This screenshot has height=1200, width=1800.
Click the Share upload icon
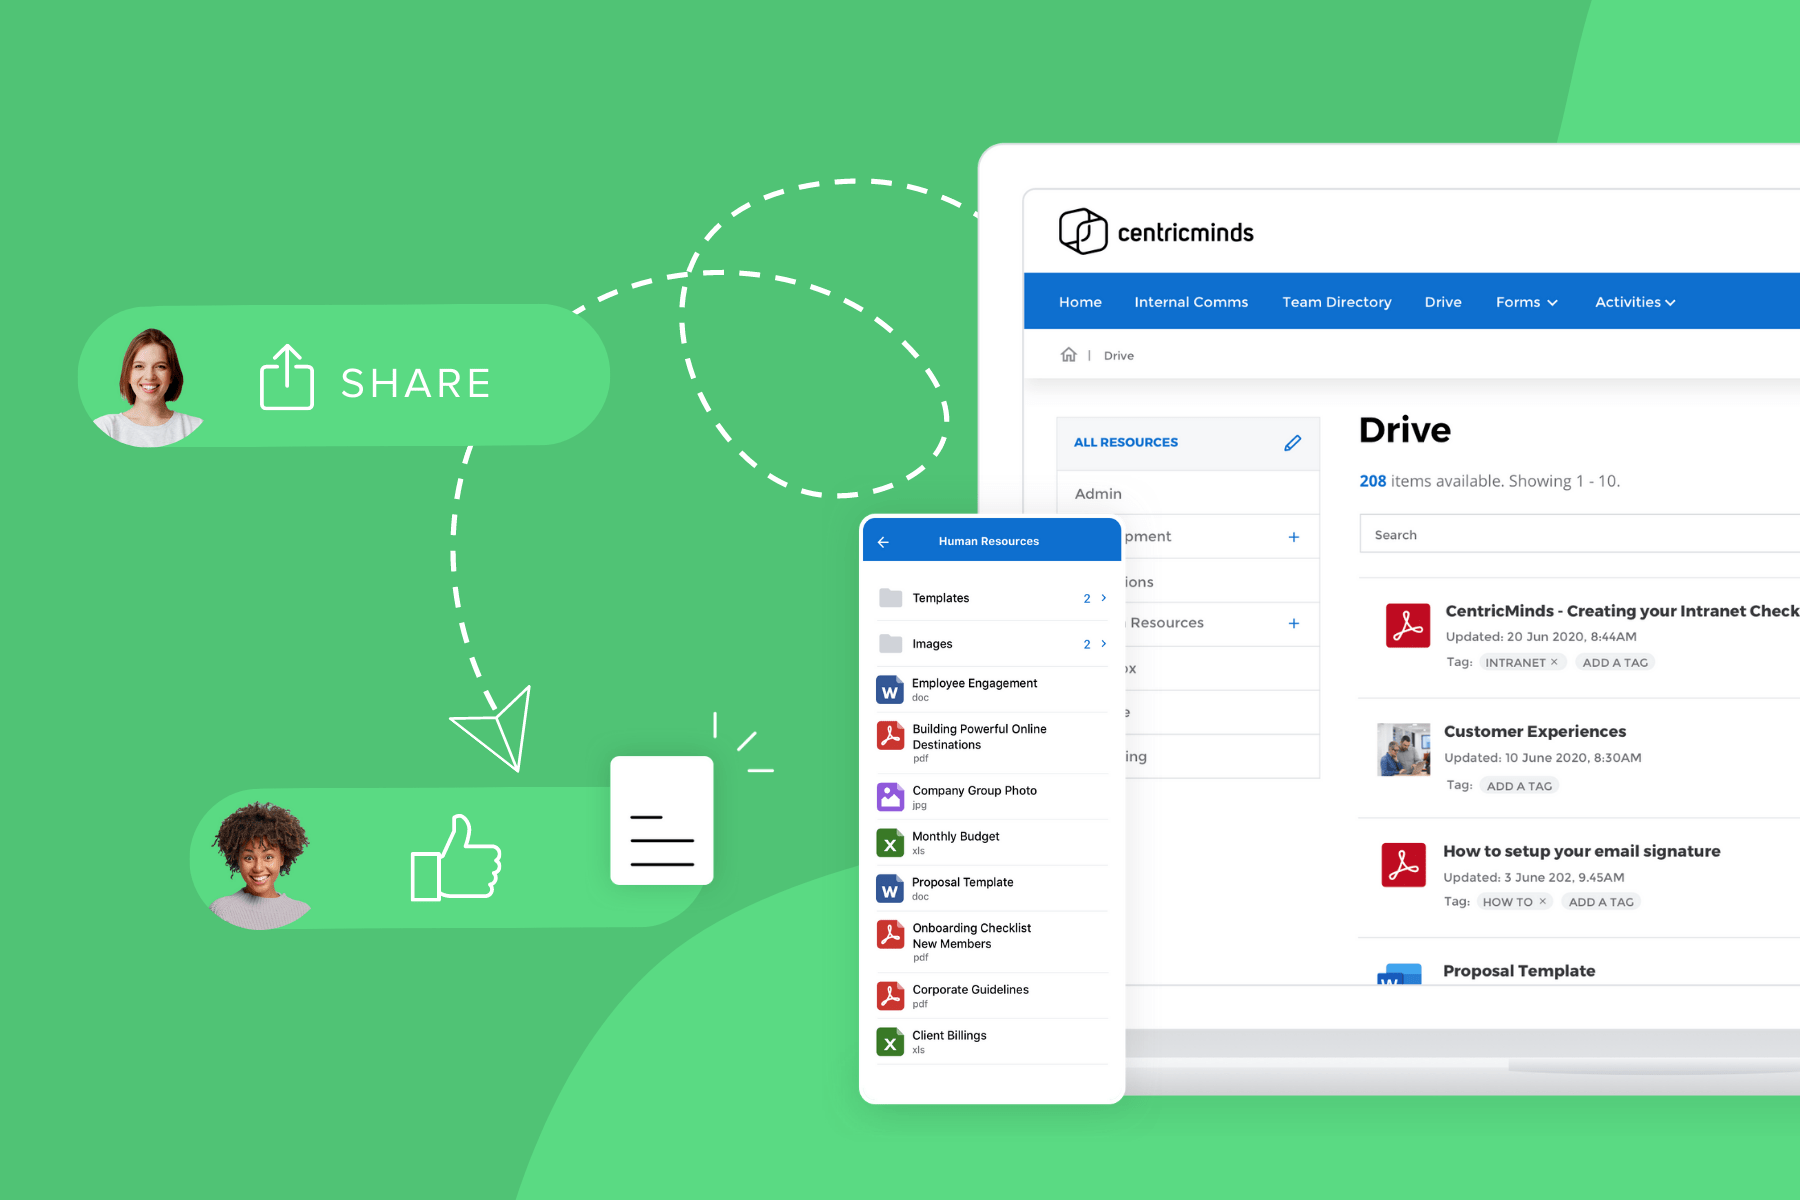pyautogui.click(x=287, y=377)
